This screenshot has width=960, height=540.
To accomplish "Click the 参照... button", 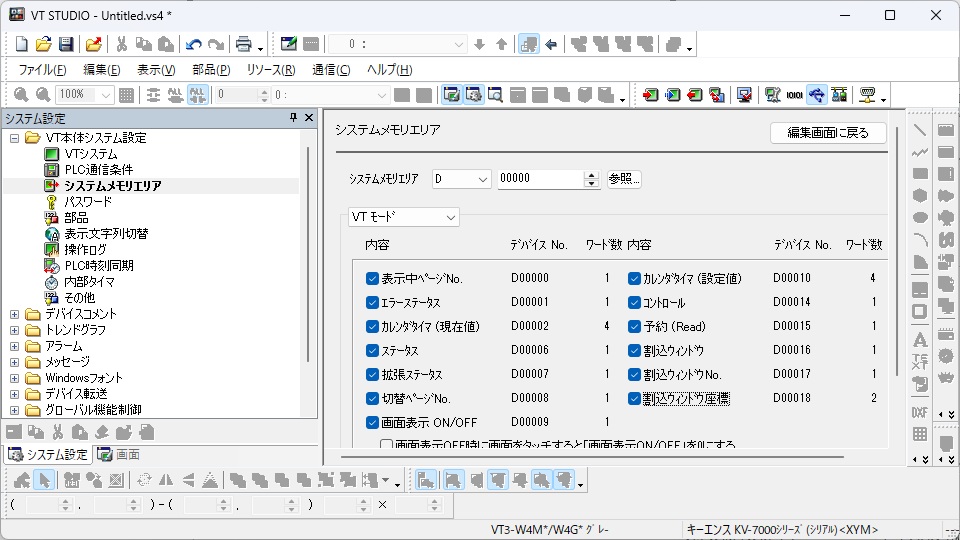I will point(624,179).
